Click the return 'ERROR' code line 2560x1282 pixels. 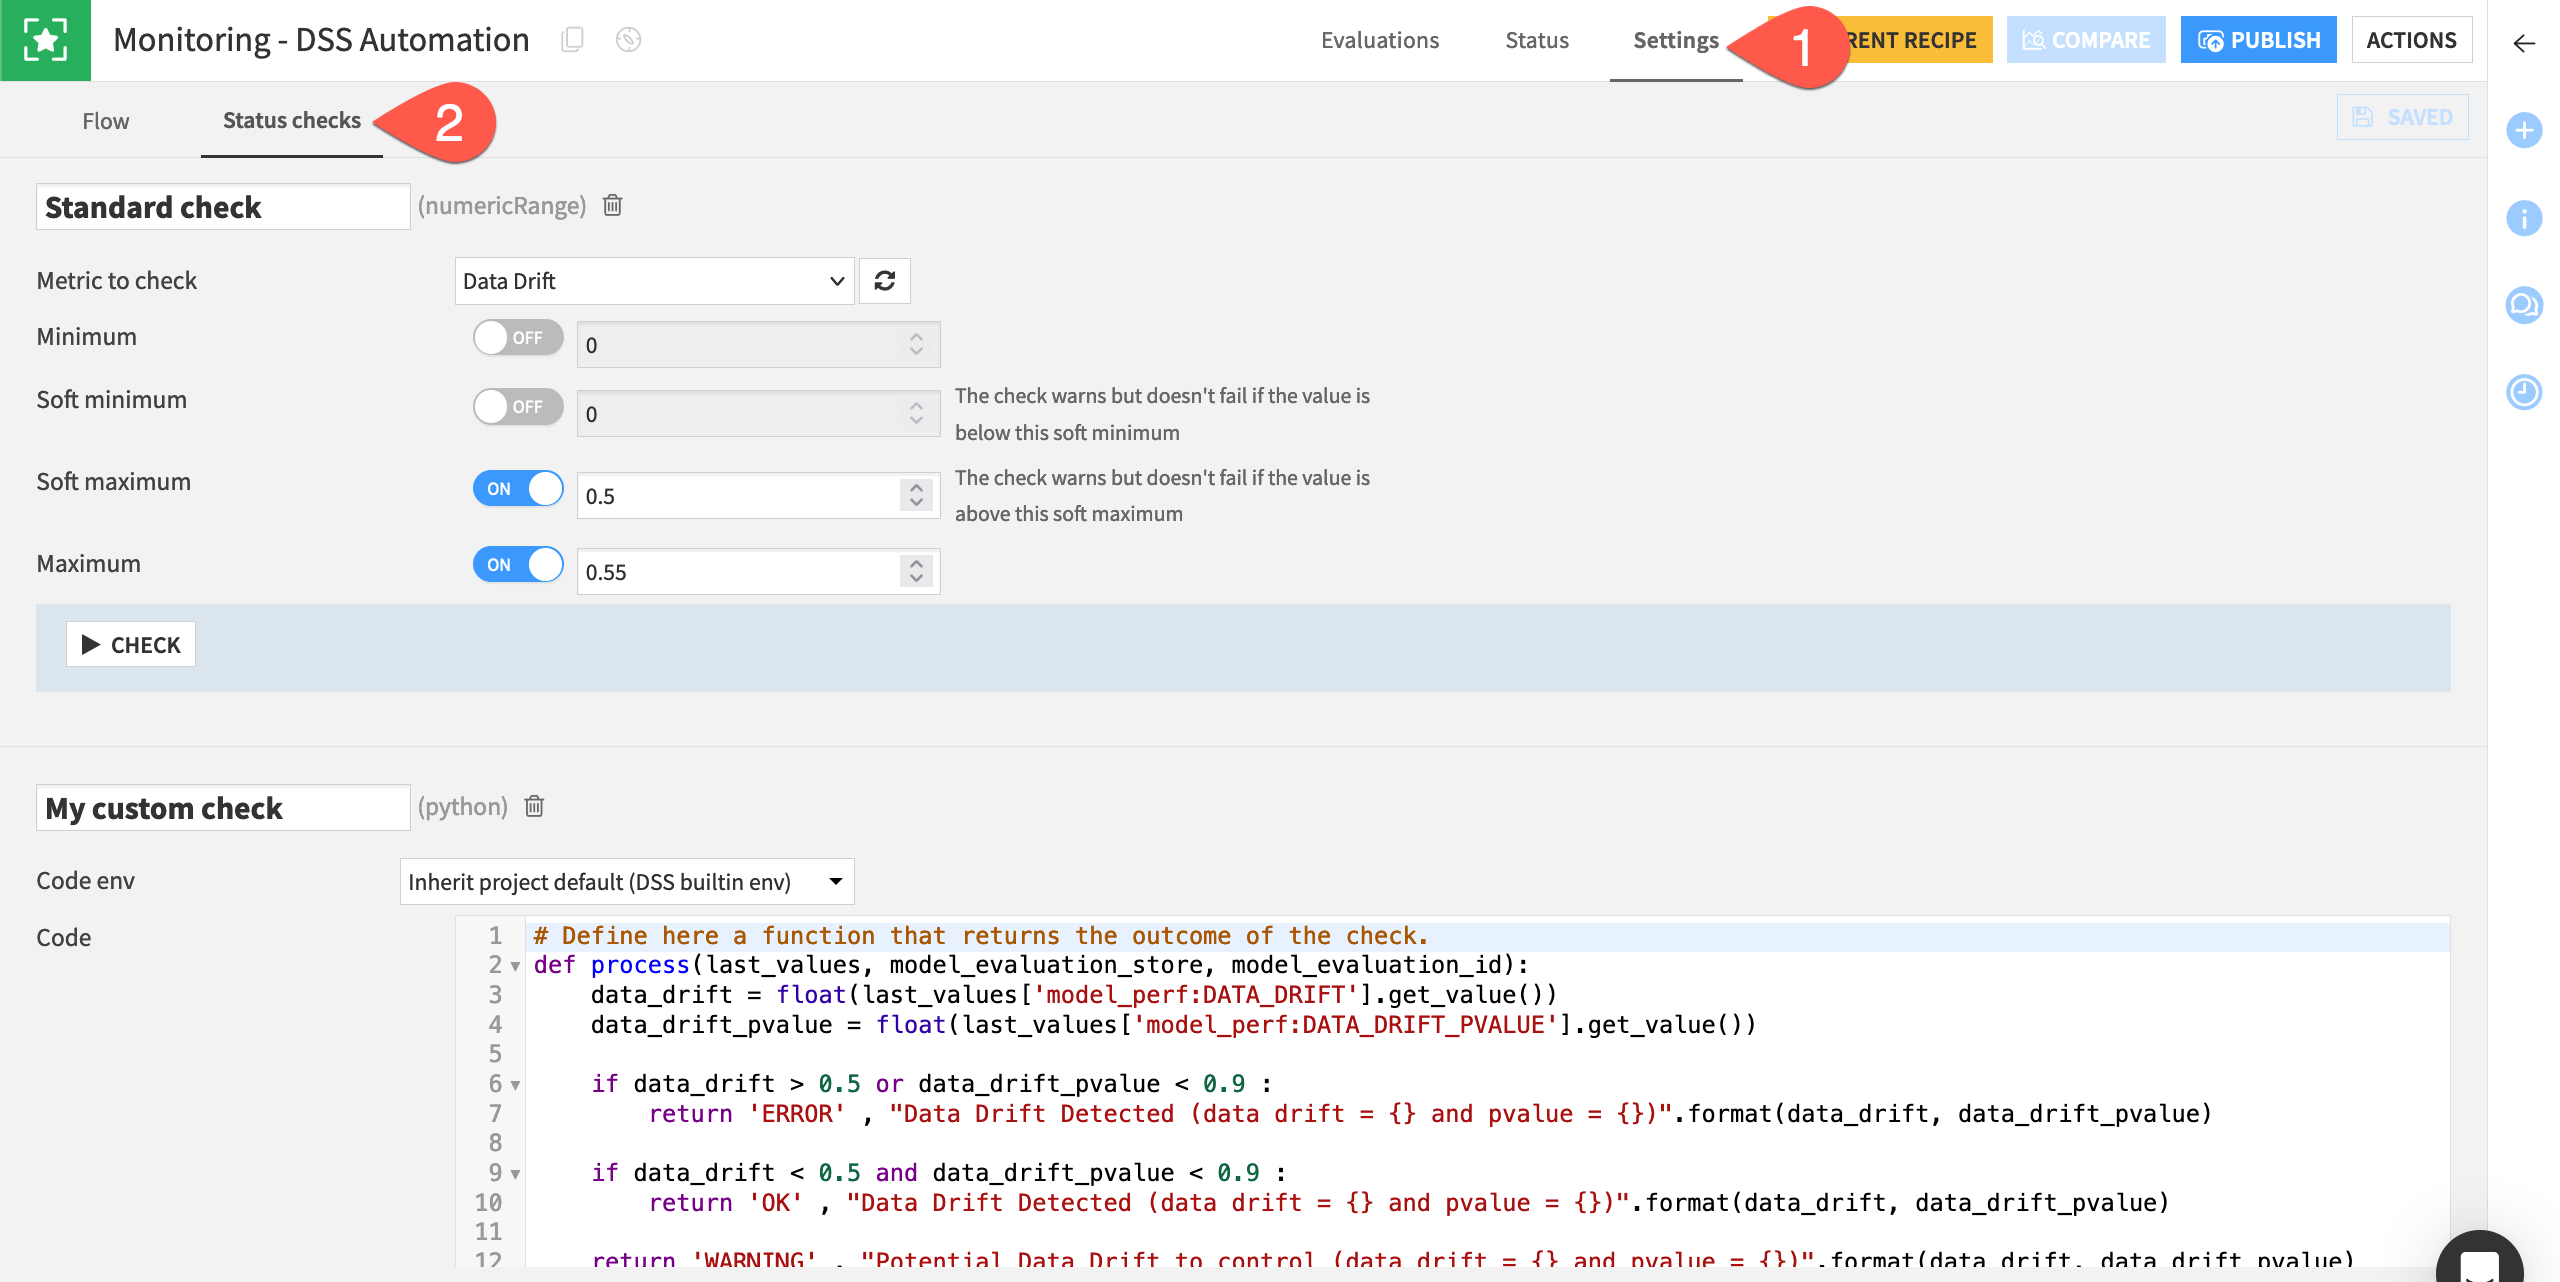[1430, 1114]
